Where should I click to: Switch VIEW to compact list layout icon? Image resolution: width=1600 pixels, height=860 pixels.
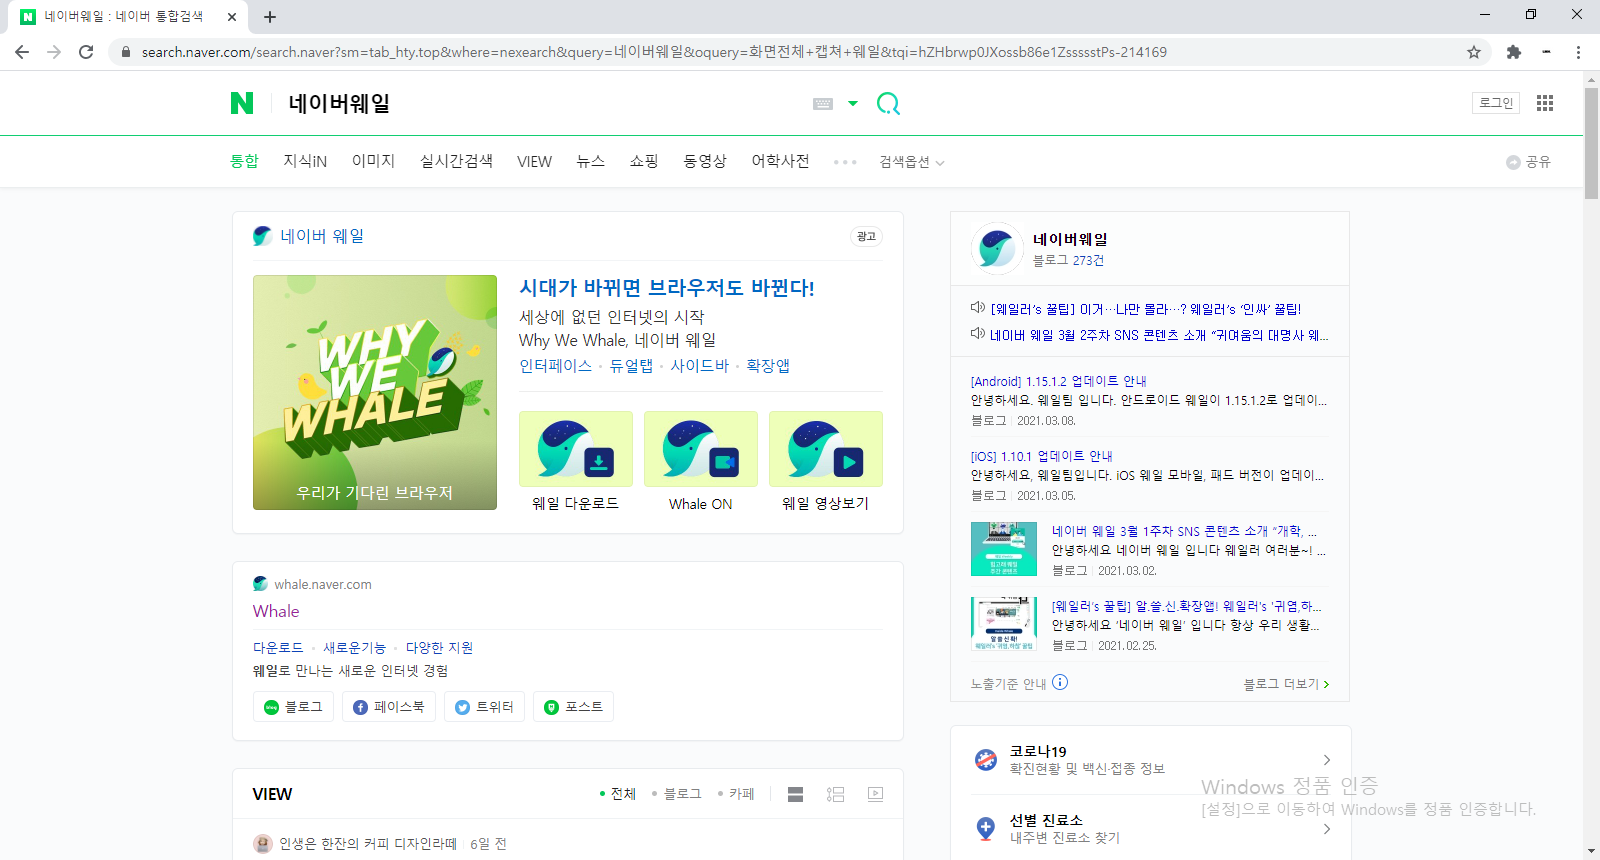[796, 794]
